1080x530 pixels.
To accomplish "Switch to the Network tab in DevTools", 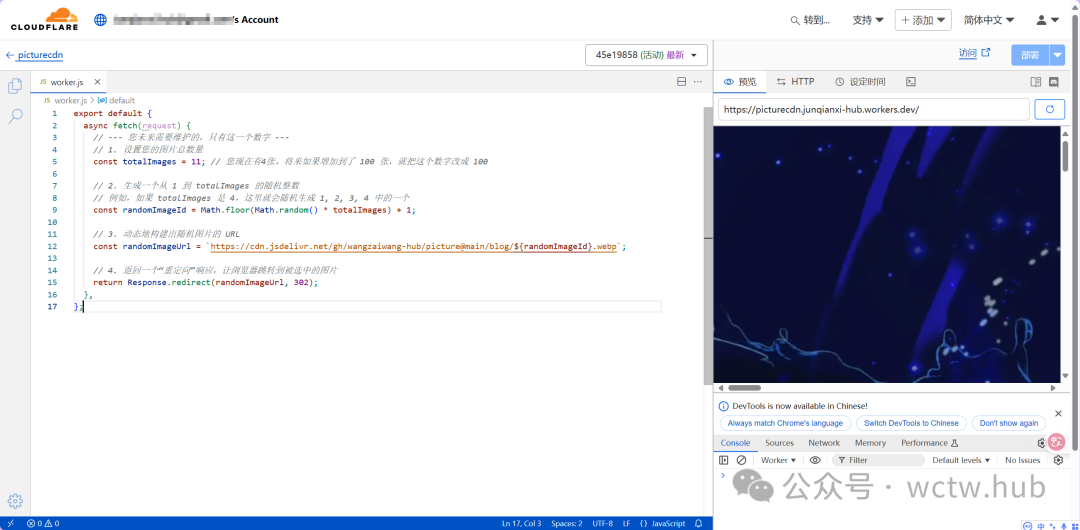I will click(x=824, y=443).
